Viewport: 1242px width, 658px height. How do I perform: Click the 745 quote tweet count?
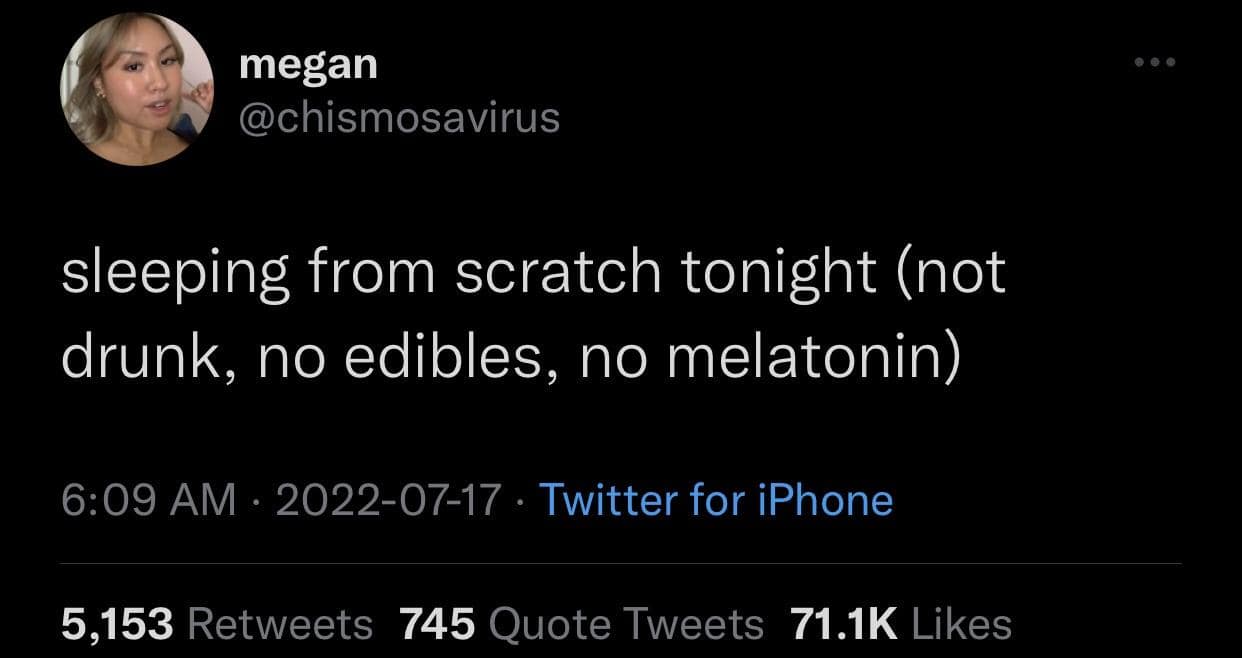pos(437,624)
